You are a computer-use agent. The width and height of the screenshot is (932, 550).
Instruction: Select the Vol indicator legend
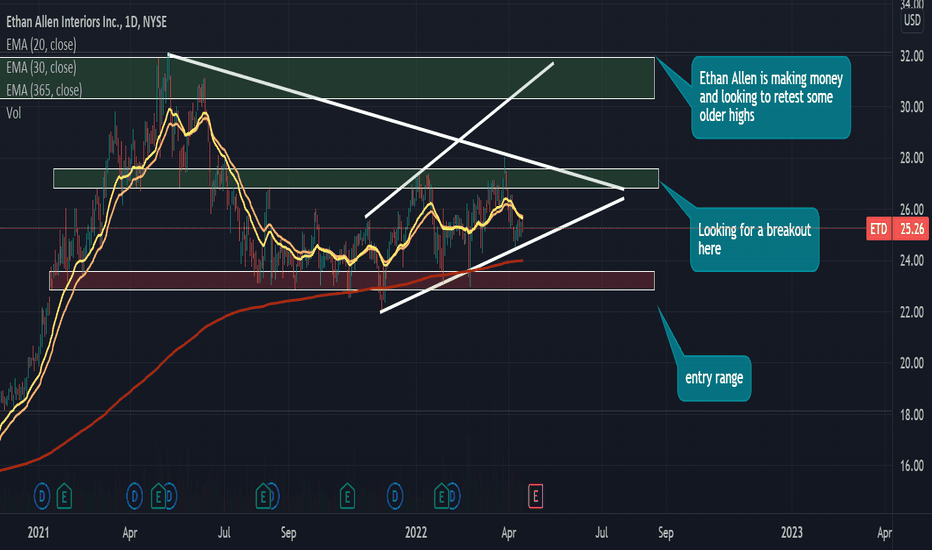(x=13, y=113)
